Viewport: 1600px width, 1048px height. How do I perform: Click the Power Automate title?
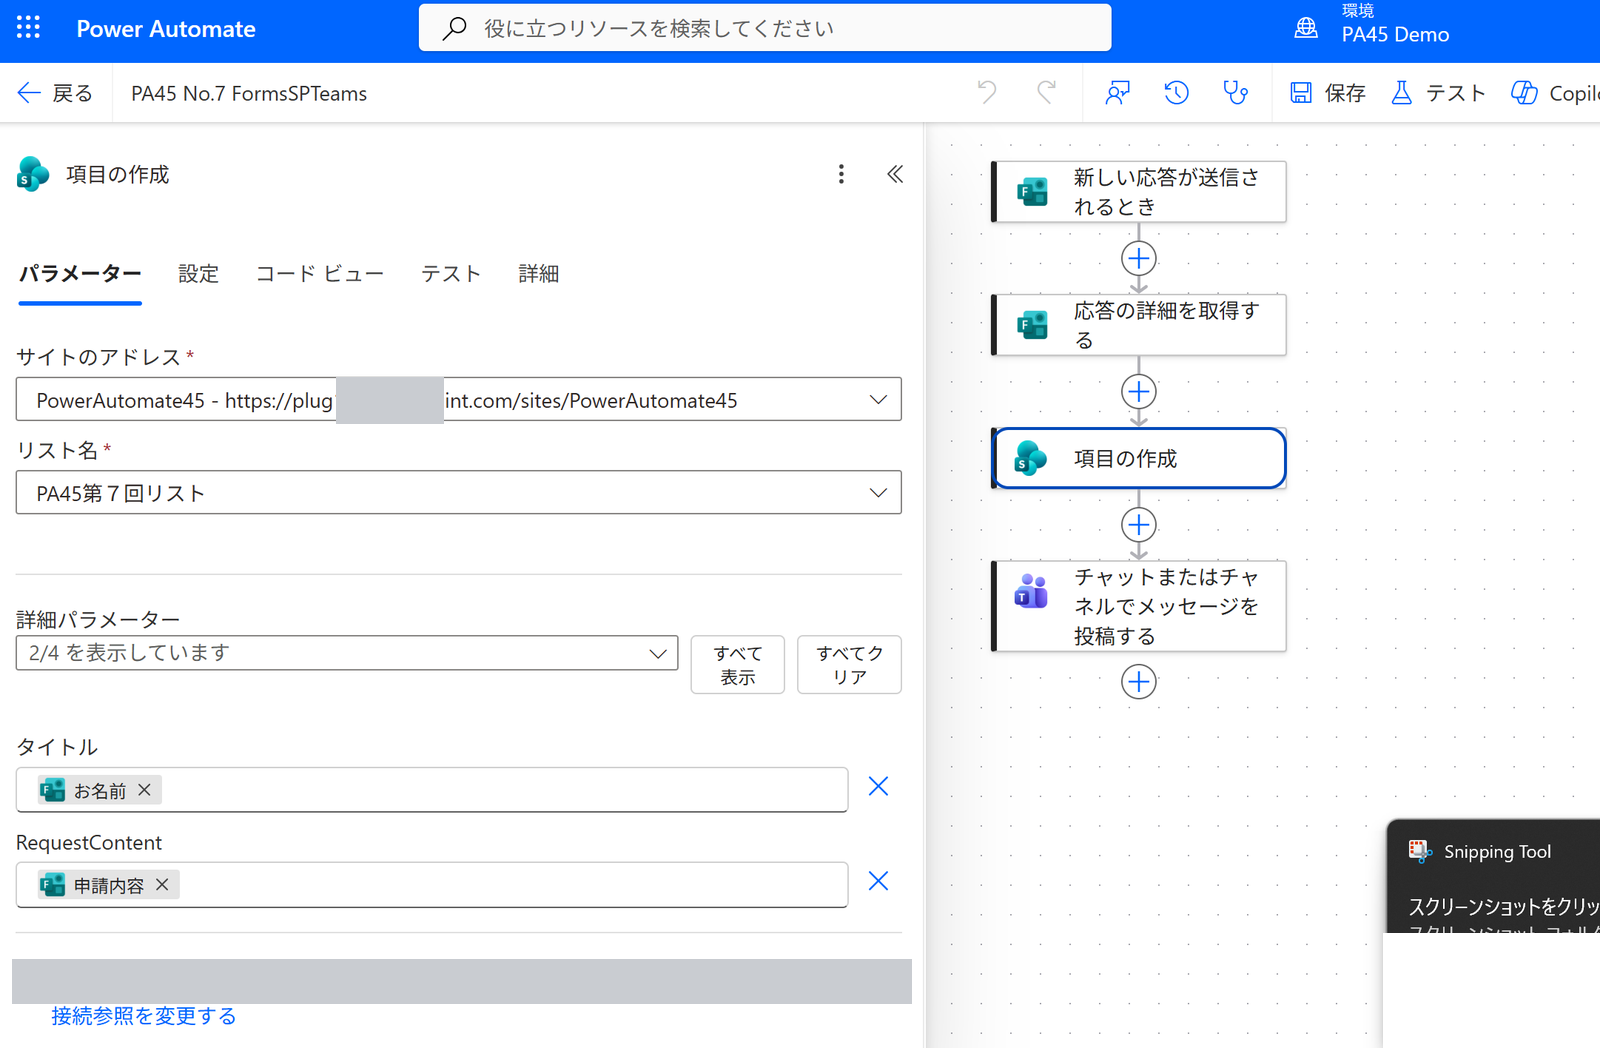click(x=166, y=29)
